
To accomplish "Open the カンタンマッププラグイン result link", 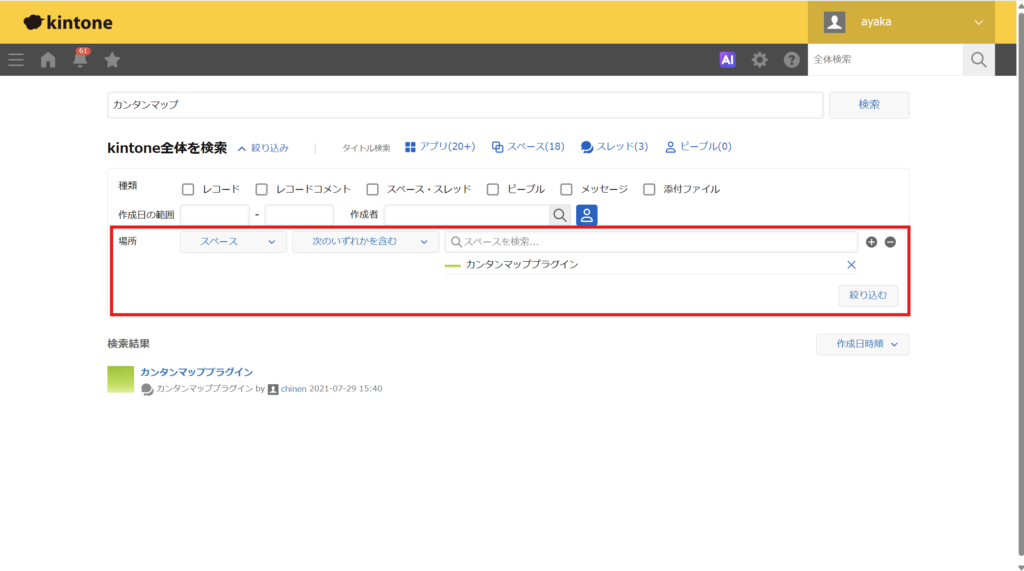I will coord(197,372).
